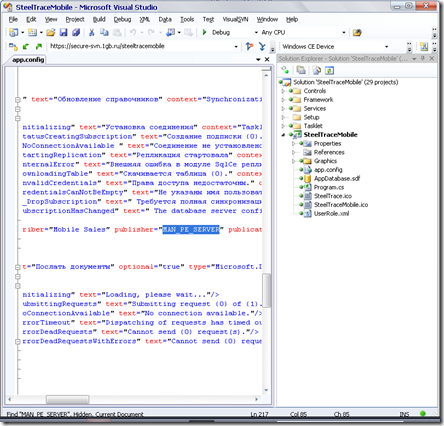Click the VisualSVN update down-arrow icon
This screenshot has width=444, height=426.
[x=26, y=46]
